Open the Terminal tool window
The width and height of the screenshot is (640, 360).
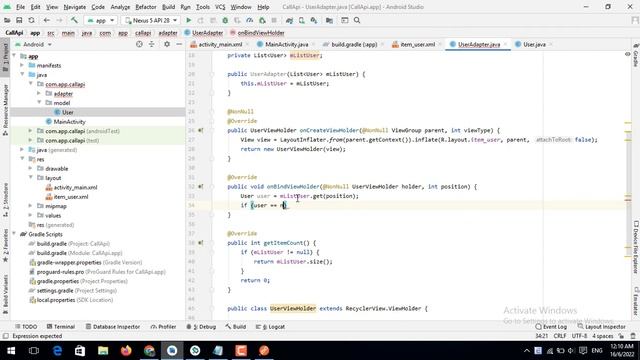pyautogui.click(x=61, y=327)
